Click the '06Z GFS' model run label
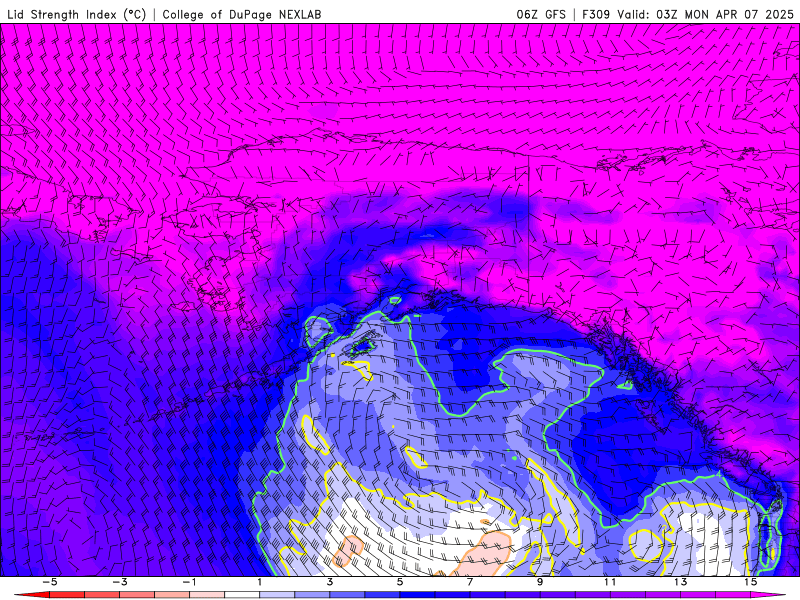800x600 pixels. coord(541,14)
